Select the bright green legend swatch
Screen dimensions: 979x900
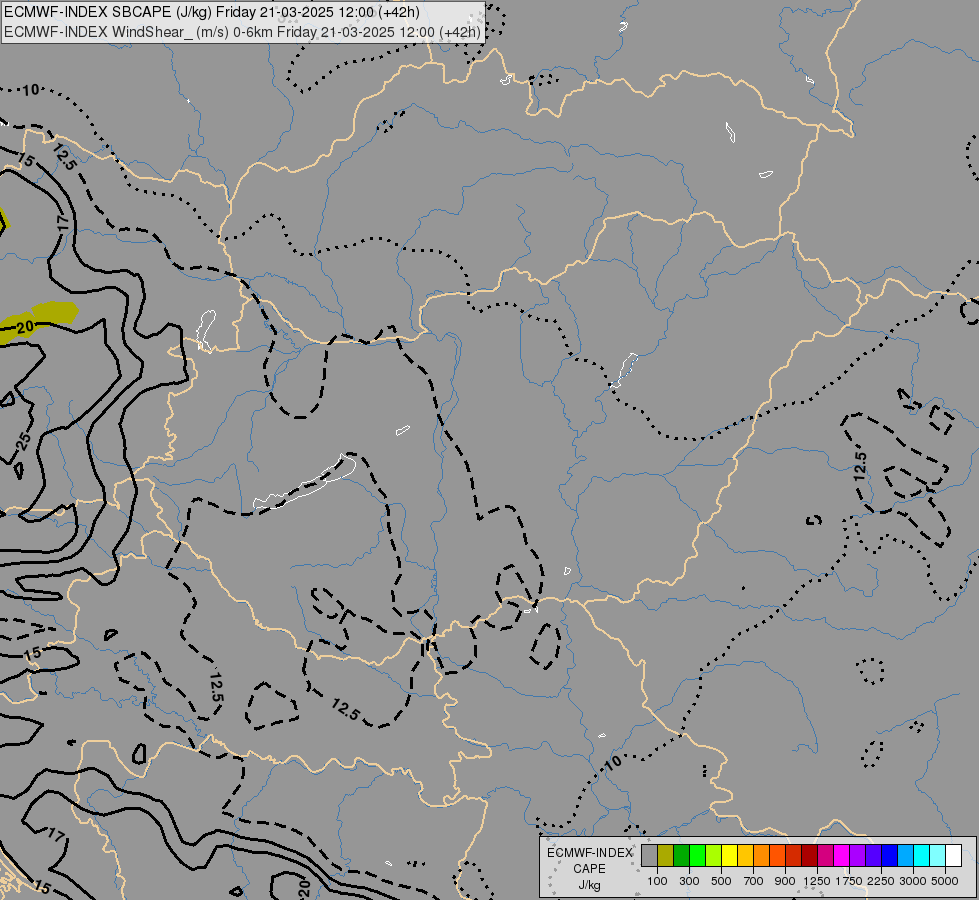coord(697,855)
